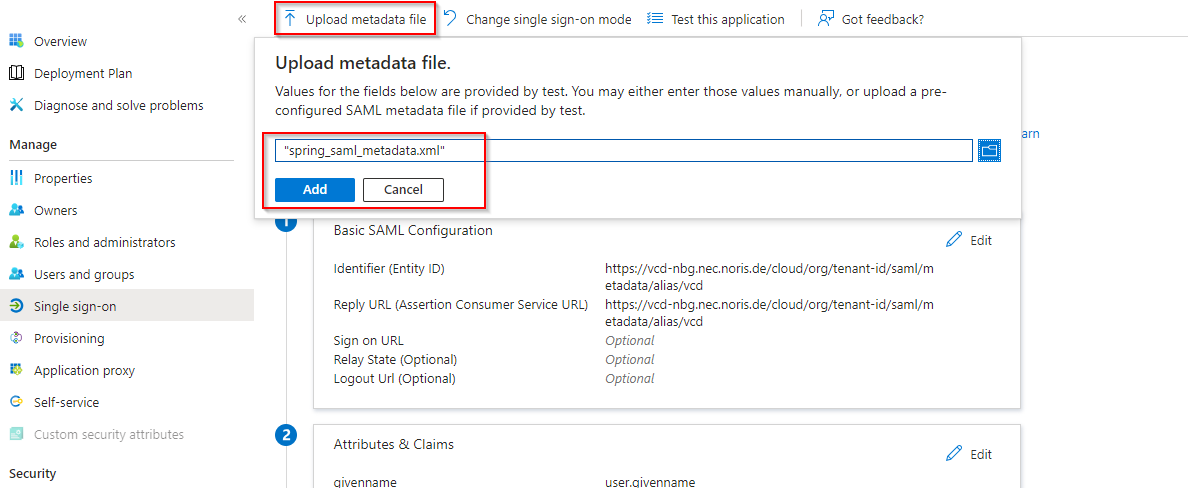The height and width of the screenshot is (488, 1188).
Task: Click the Security section header
Action: click(33, 474)
